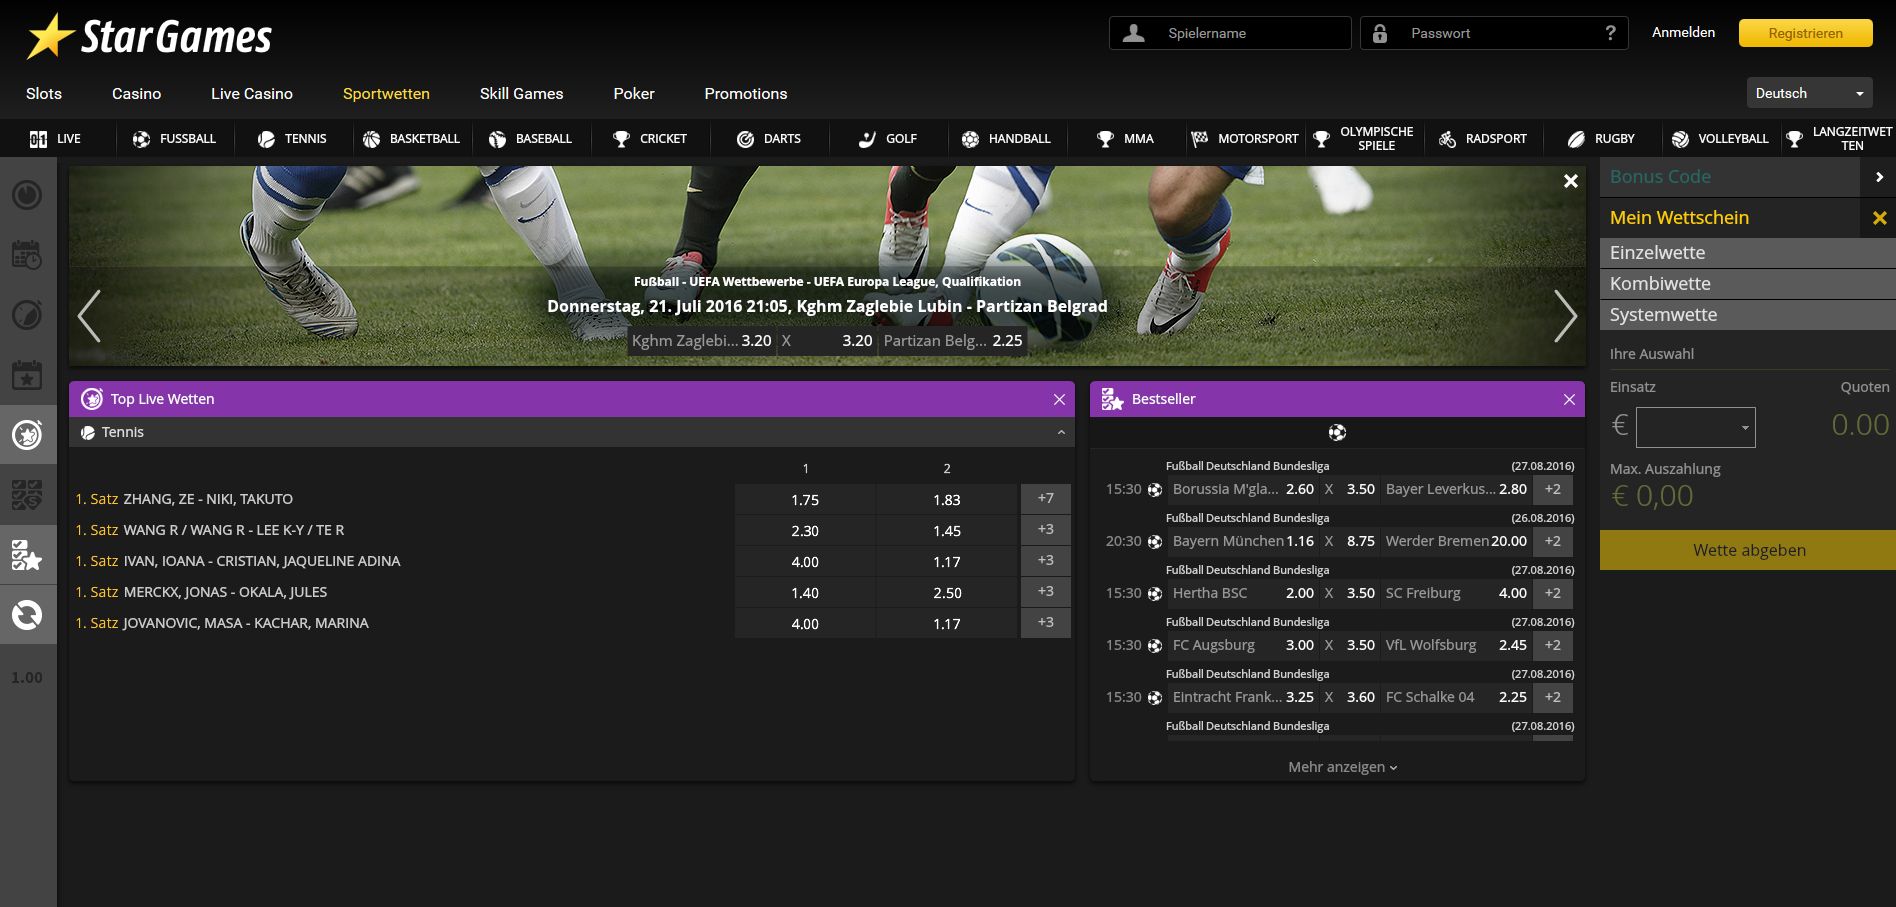The width and height of the screenshot is (1896, 907).
Task: Select the Basketball sport category
Action: point(411,139)
